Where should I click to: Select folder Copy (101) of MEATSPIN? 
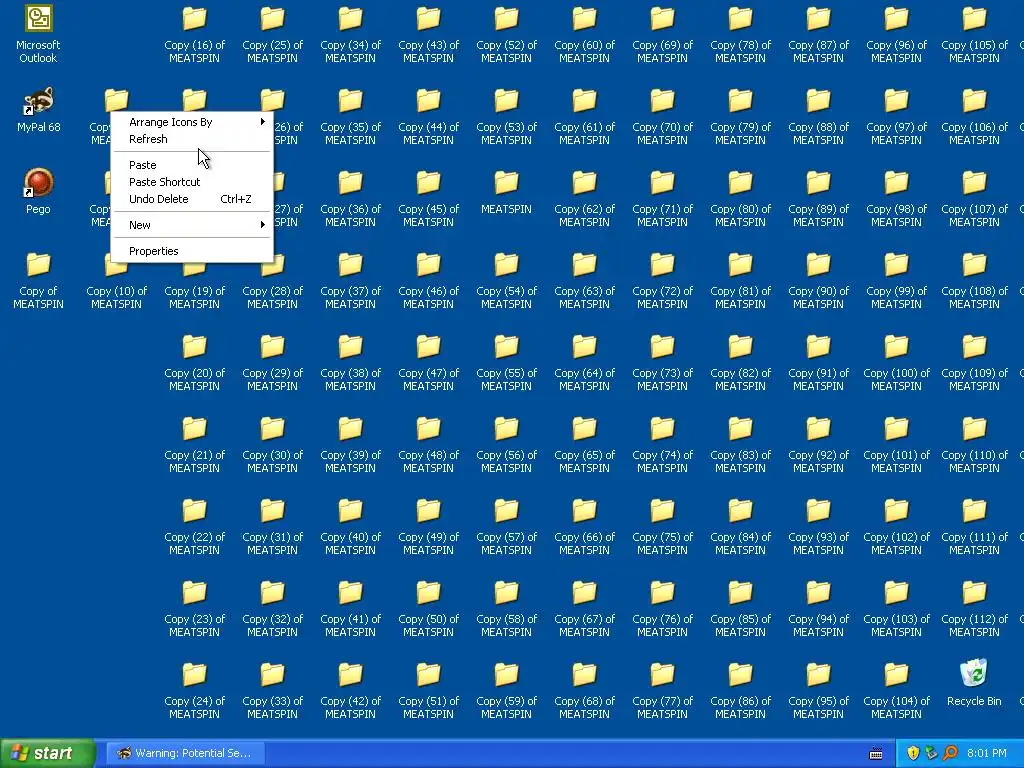(x=896, y=443)
